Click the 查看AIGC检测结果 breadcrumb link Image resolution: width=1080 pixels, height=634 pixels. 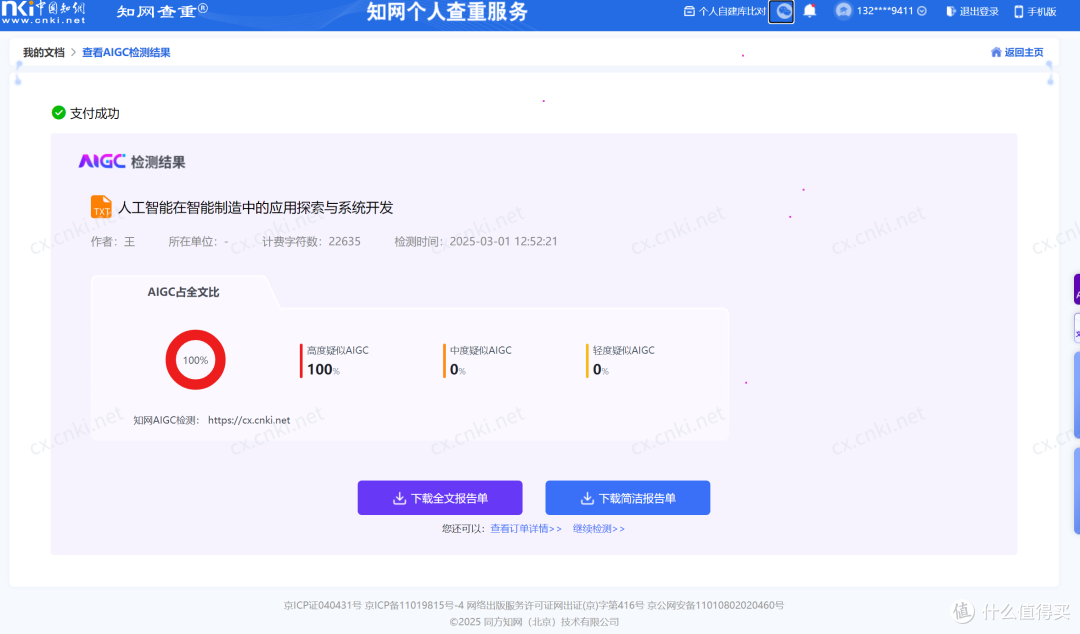tap(126, 52)
